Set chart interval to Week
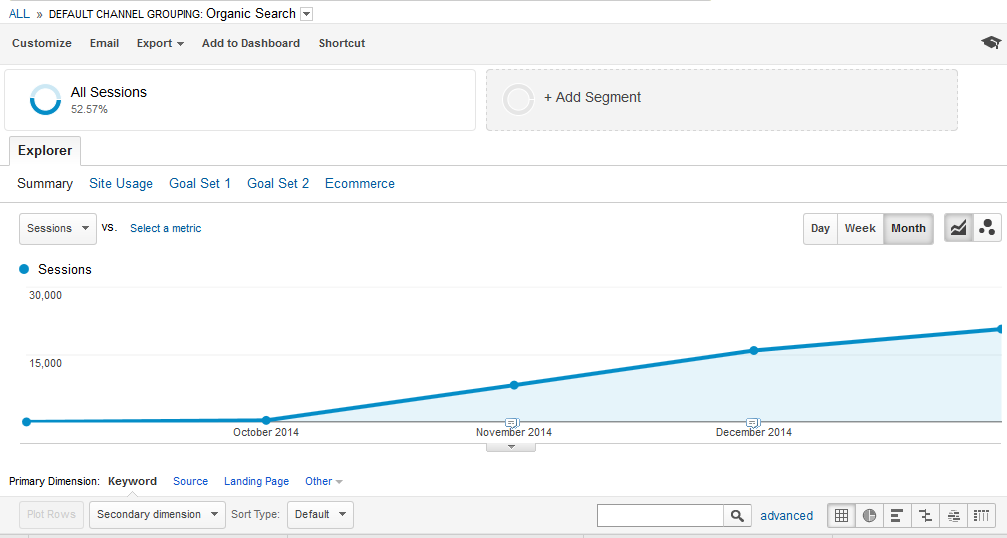The image size is (1007, 538). tap(860, 228)
